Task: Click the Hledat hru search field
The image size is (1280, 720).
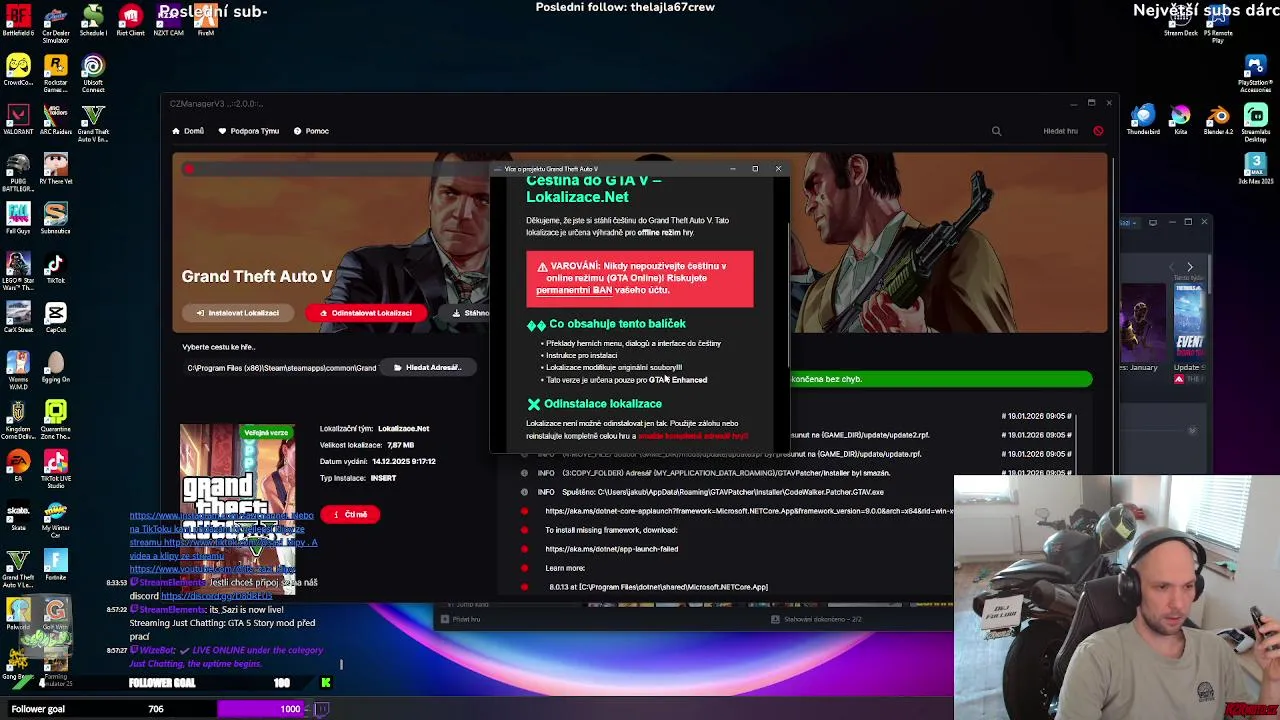Action: (1060, 131)
